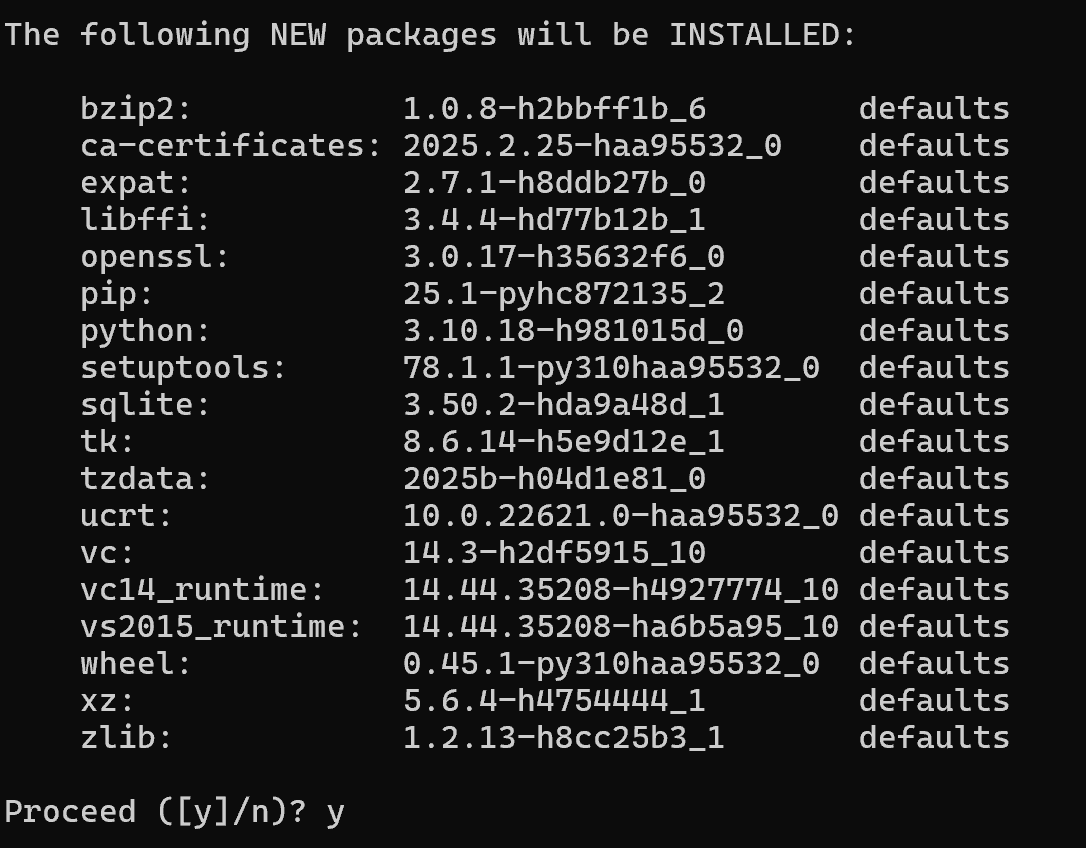Click the wheel version 0.45.1-py310haa95532_0
The width and height of the screenshot is (1086, 848).
[x=611, y=664]
